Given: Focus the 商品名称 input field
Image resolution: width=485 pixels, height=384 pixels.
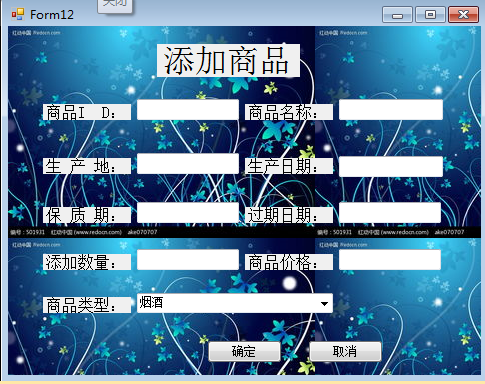Looking at the screenshot, I should point(391,110).
